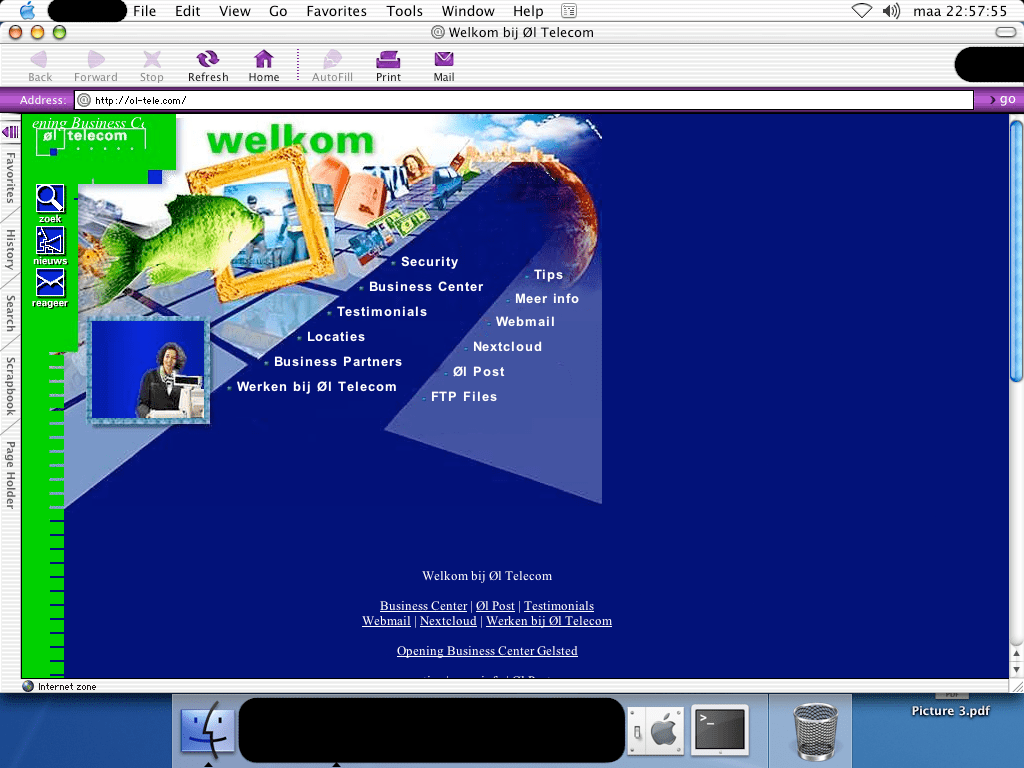Click the Home toolbar icon
1024x768 pixels.
[x=264, y=60]
